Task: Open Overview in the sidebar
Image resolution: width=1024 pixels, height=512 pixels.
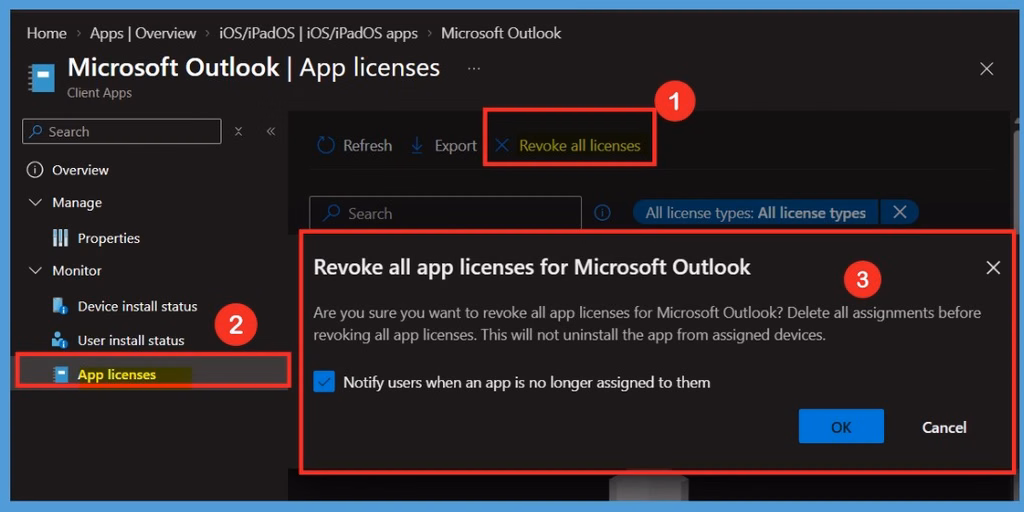Action: click(x=80, y=170)
